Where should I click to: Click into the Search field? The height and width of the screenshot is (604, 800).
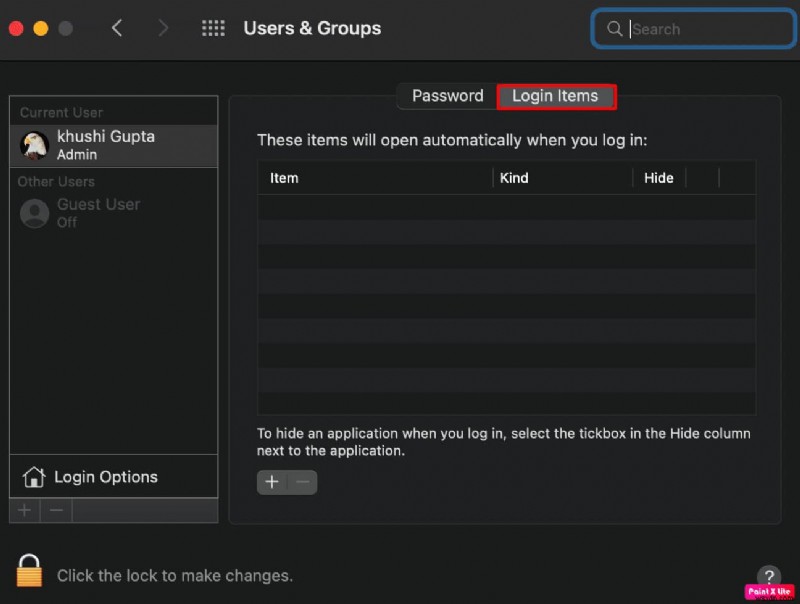(x=694, y=29)
